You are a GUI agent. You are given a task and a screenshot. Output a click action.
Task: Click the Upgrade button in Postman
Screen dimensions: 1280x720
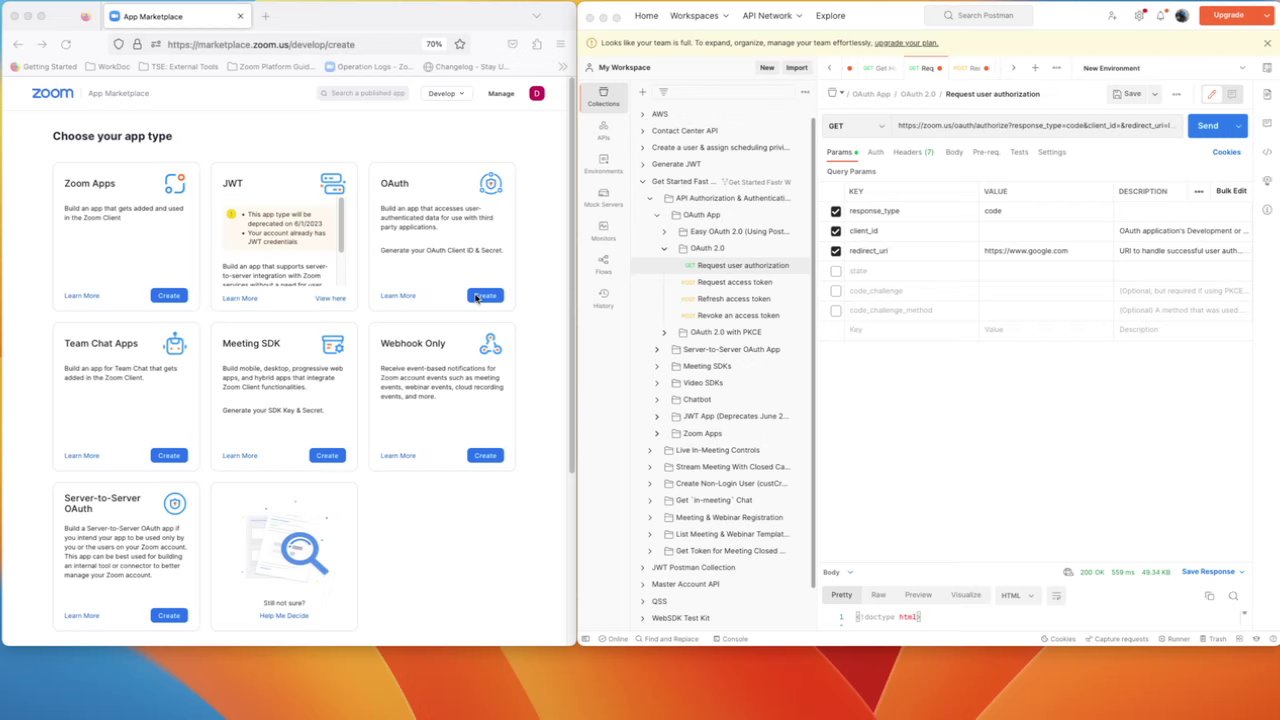pos(1228,15)
